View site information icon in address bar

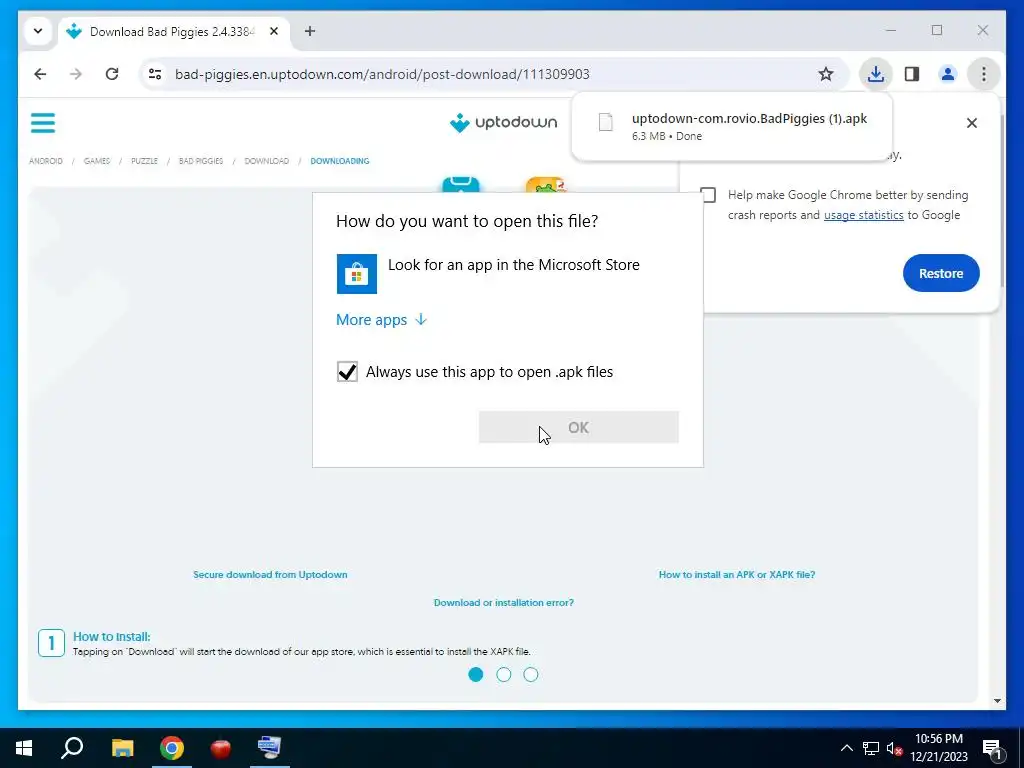(155, 74)
